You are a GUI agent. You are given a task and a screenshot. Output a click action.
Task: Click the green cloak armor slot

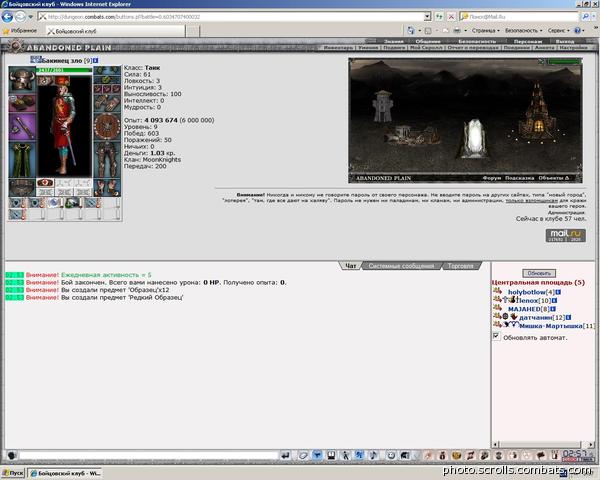point(22,159)
